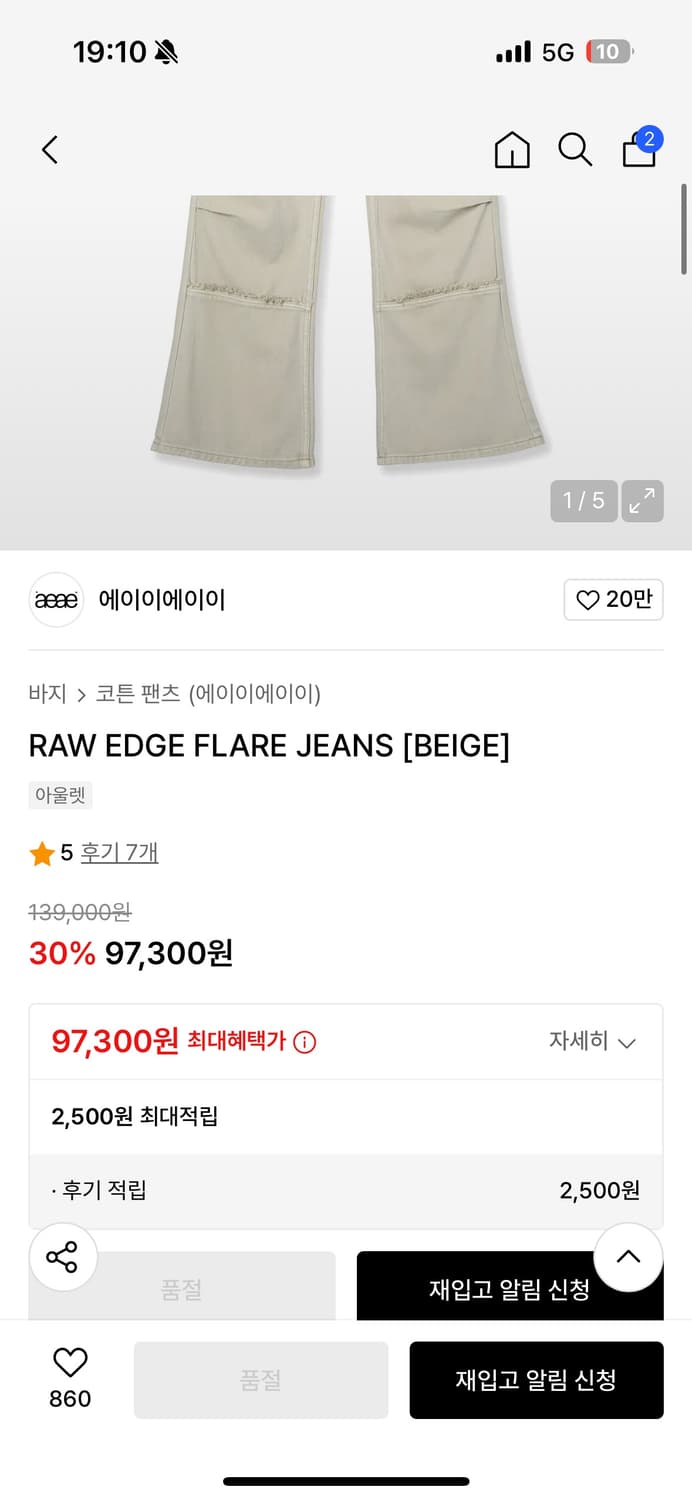Open the home screen icon

pos(512,148)
